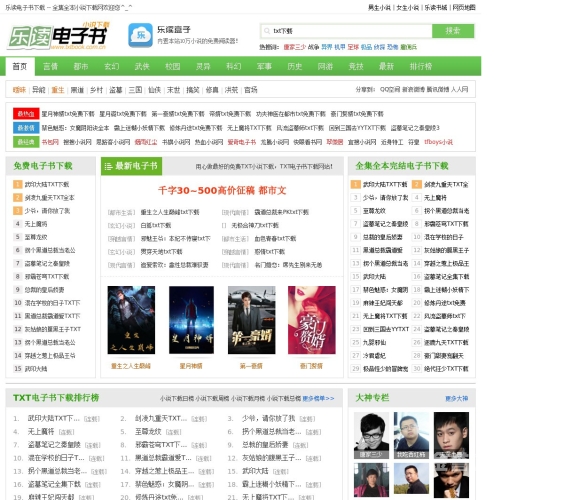The image size is (564, 500).
Task: Open the 武侠 category in the navigation bar
Action: [142, 67]
